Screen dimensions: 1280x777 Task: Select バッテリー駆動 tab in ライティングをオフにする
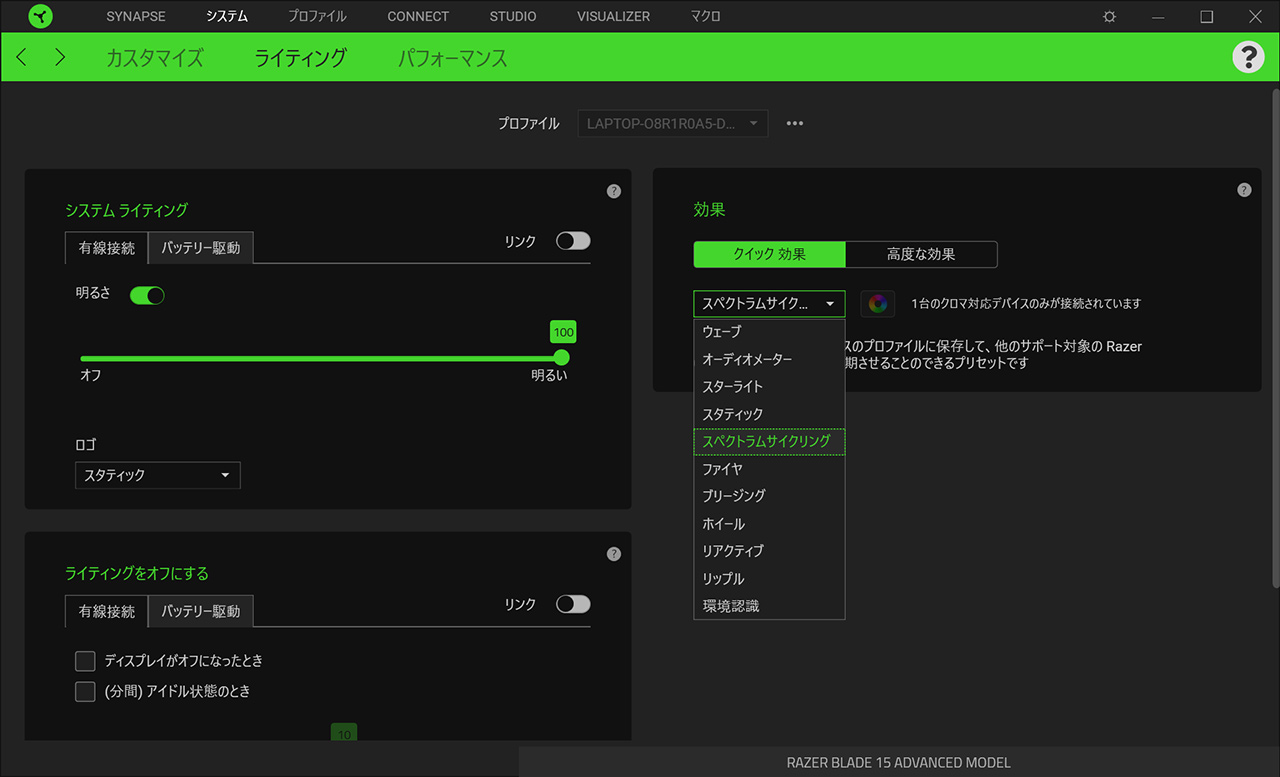(201, 611)
